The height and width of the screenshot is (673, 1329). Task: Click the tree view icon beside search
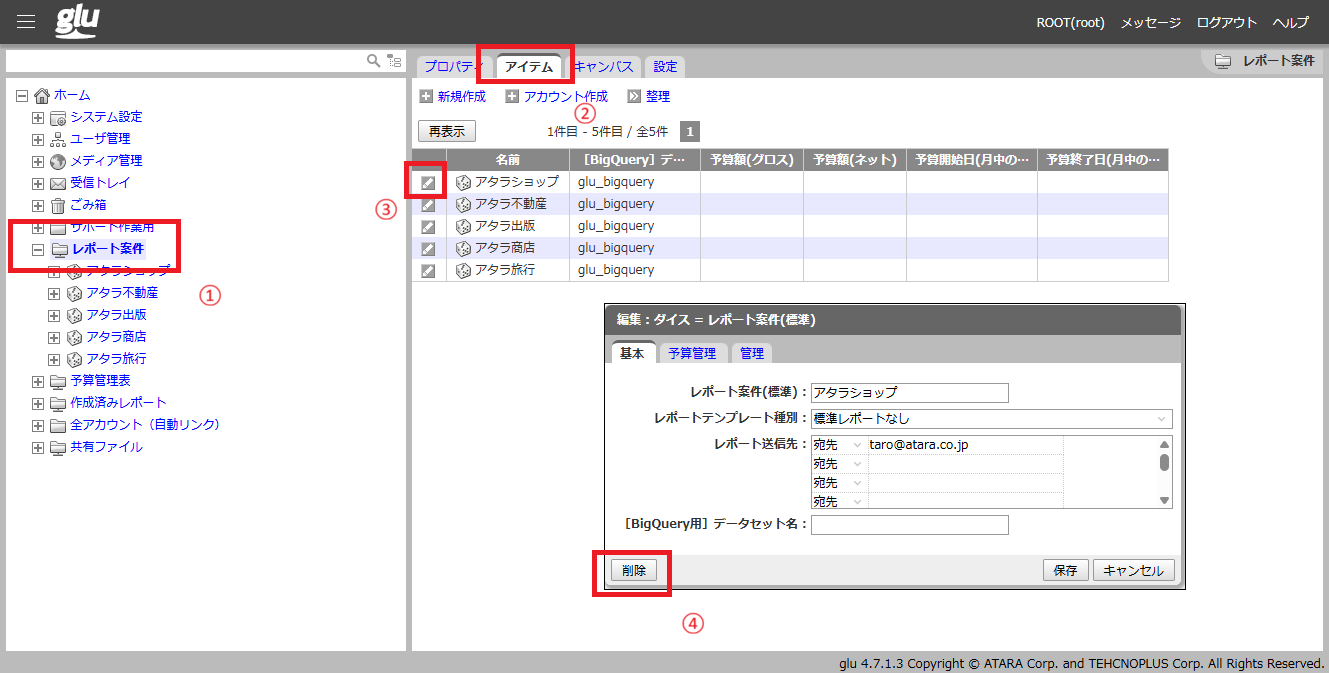coord(394,61)
